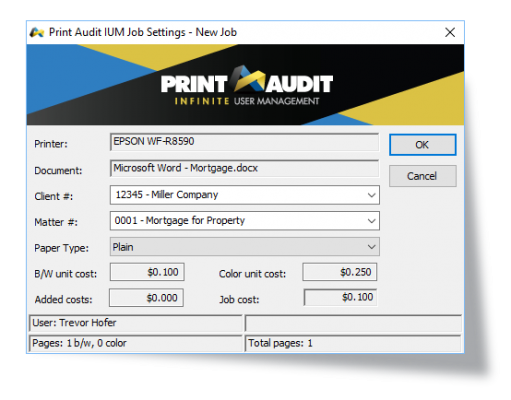Click the 'Color unit cost:' label
The height and width of the screenshot is (400, 511).
point(252,274)
